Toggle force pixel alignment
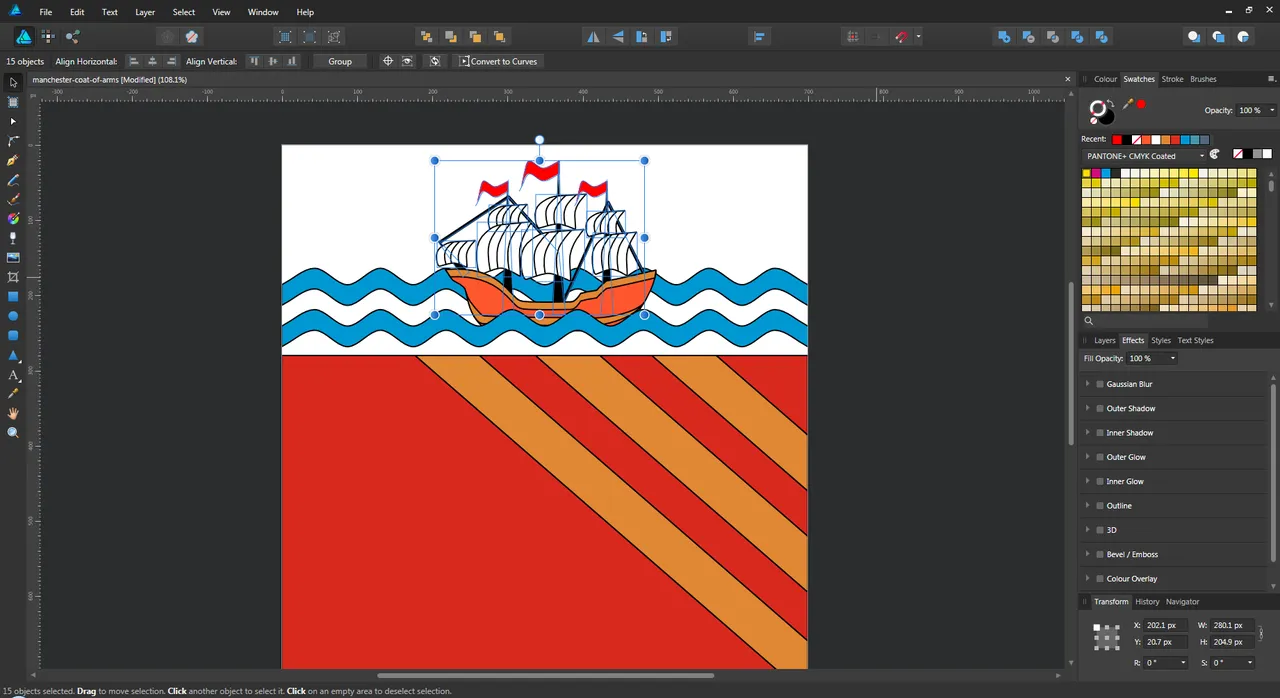This screenshot has width=1280, height=698. tap(853, 36)
